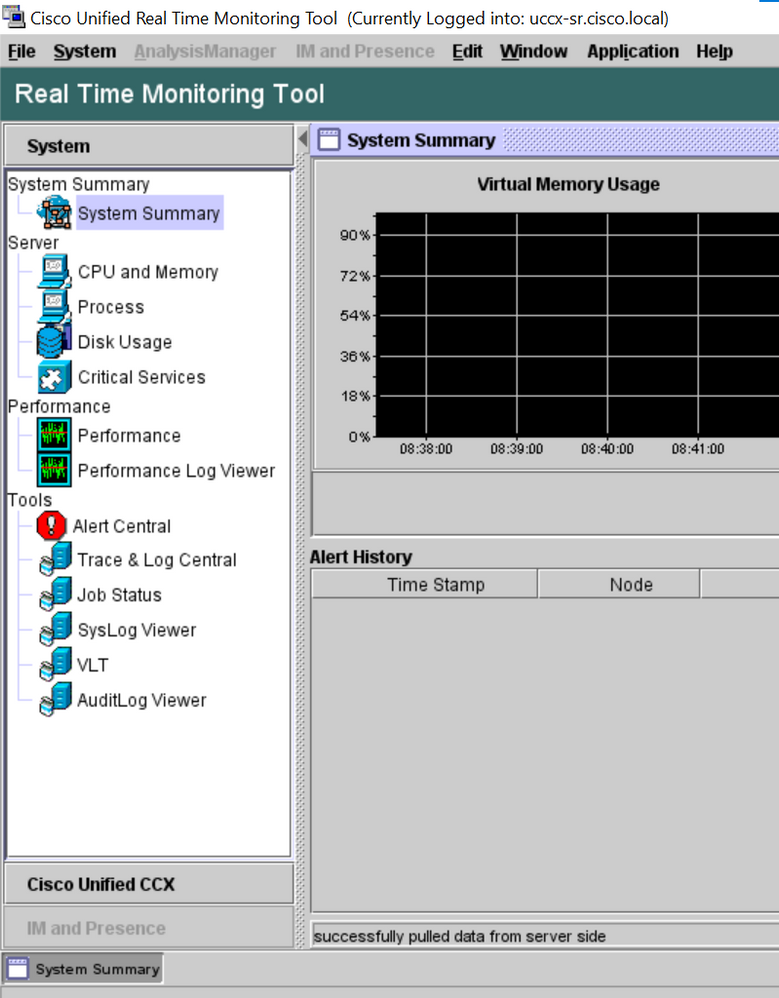Select Performance tree item under Performance

click(x=129, y=435)
